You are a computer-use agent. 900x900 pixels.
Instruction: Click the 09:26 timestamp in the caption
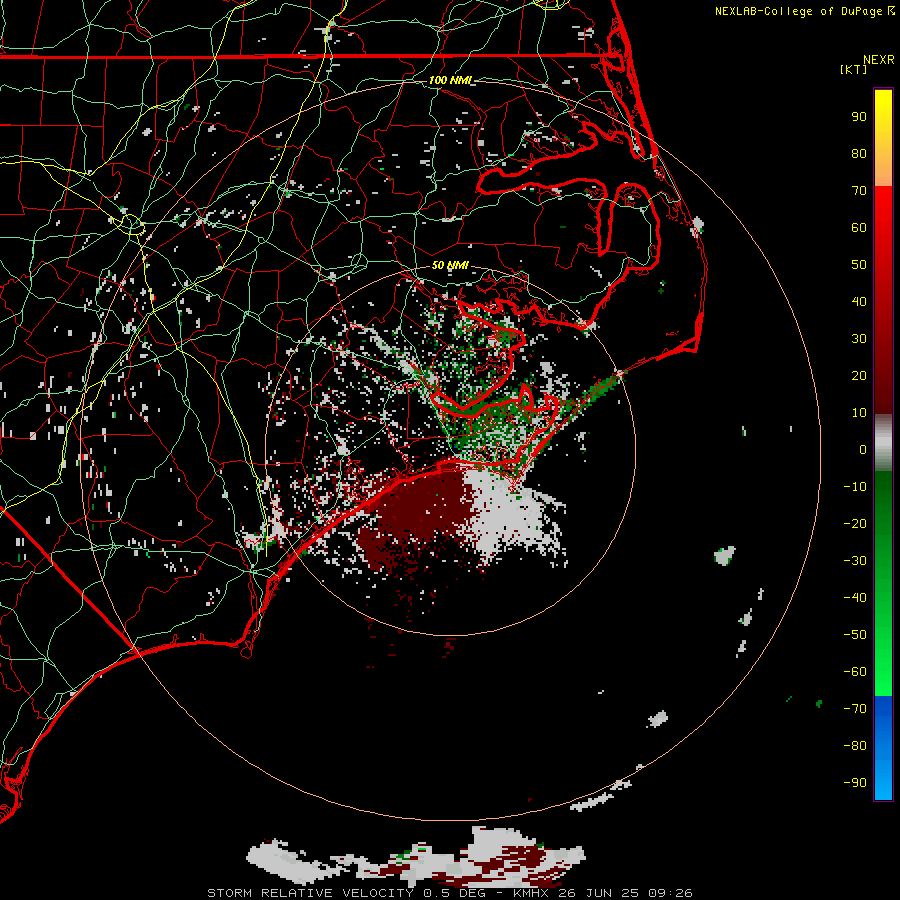[670, 893]
